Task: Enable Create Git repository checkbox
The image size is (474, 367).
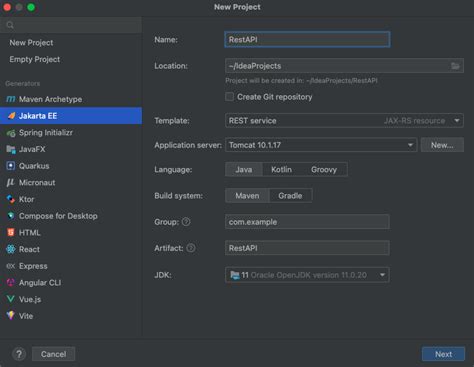Action: 229,97
